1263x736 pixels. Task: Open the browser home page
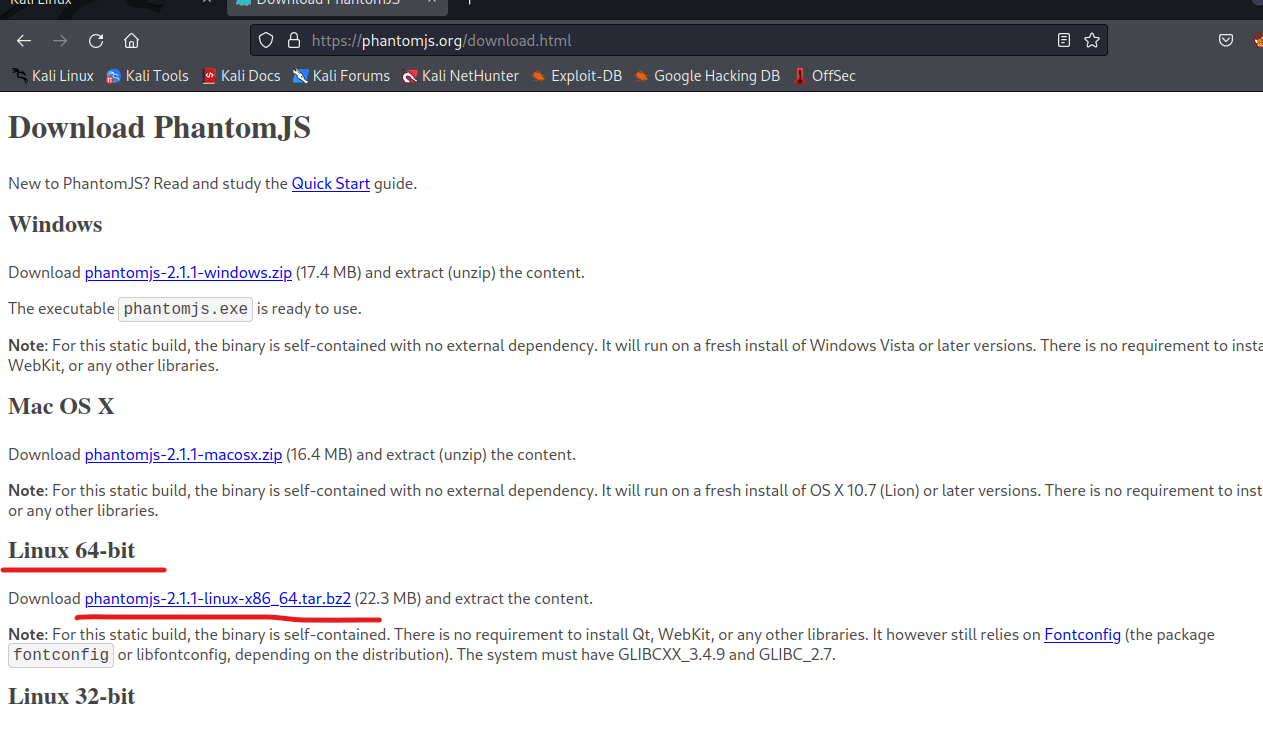[131, 41]
